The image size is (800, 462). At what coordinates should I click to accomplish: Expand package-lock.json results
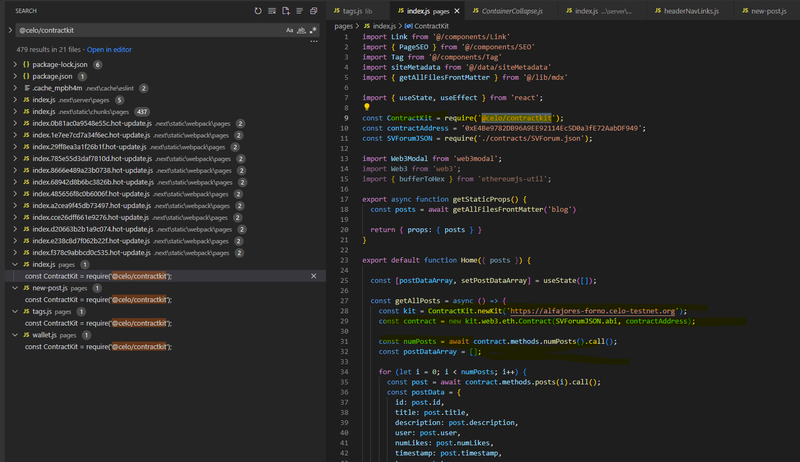[15, 65]
